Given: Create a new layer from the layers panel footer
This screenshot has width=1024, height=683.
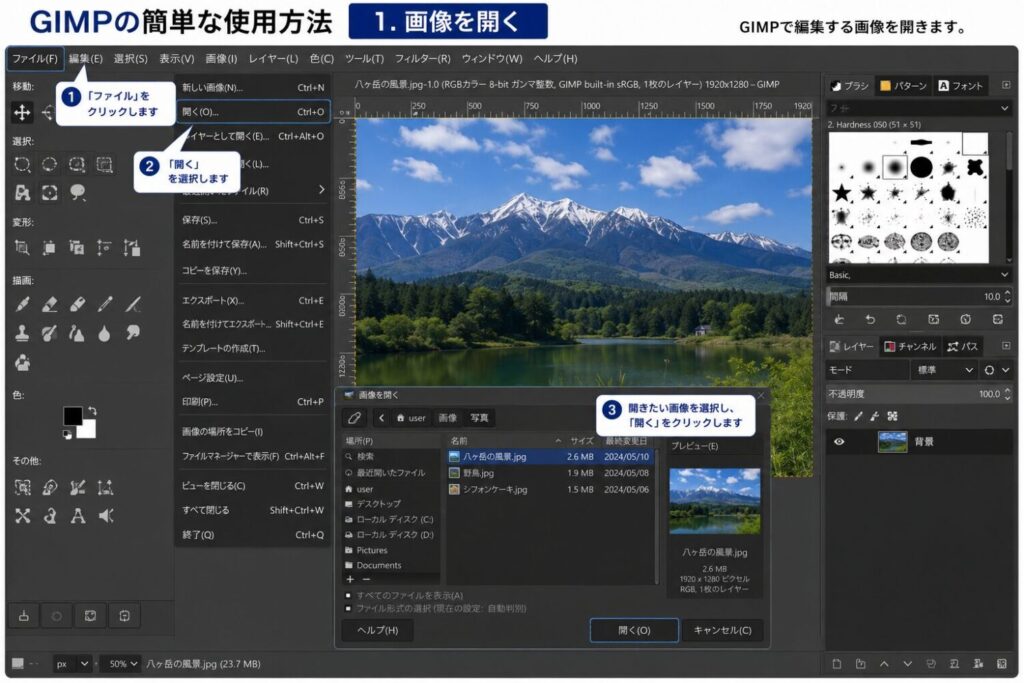Looking at the screenshot, I should coord(837,664).
